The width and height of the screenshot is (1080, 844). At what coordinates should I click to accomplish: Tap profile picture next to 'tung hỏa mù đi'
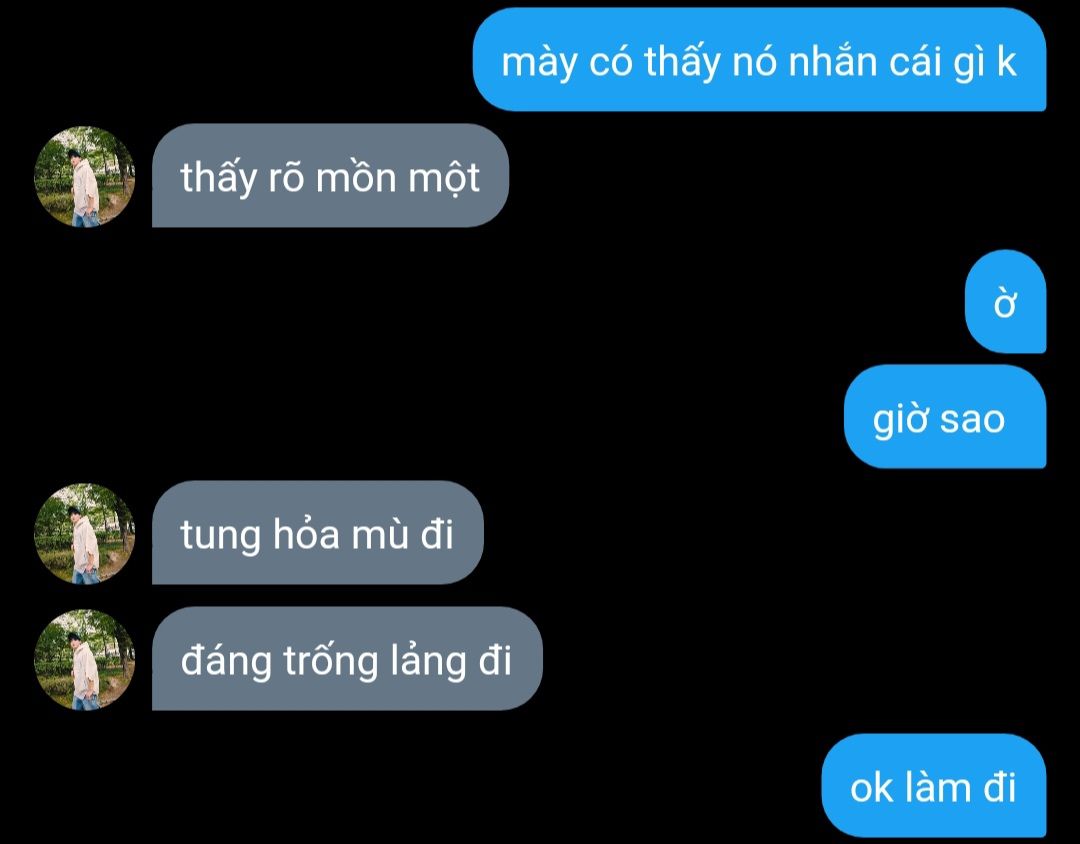85,533
